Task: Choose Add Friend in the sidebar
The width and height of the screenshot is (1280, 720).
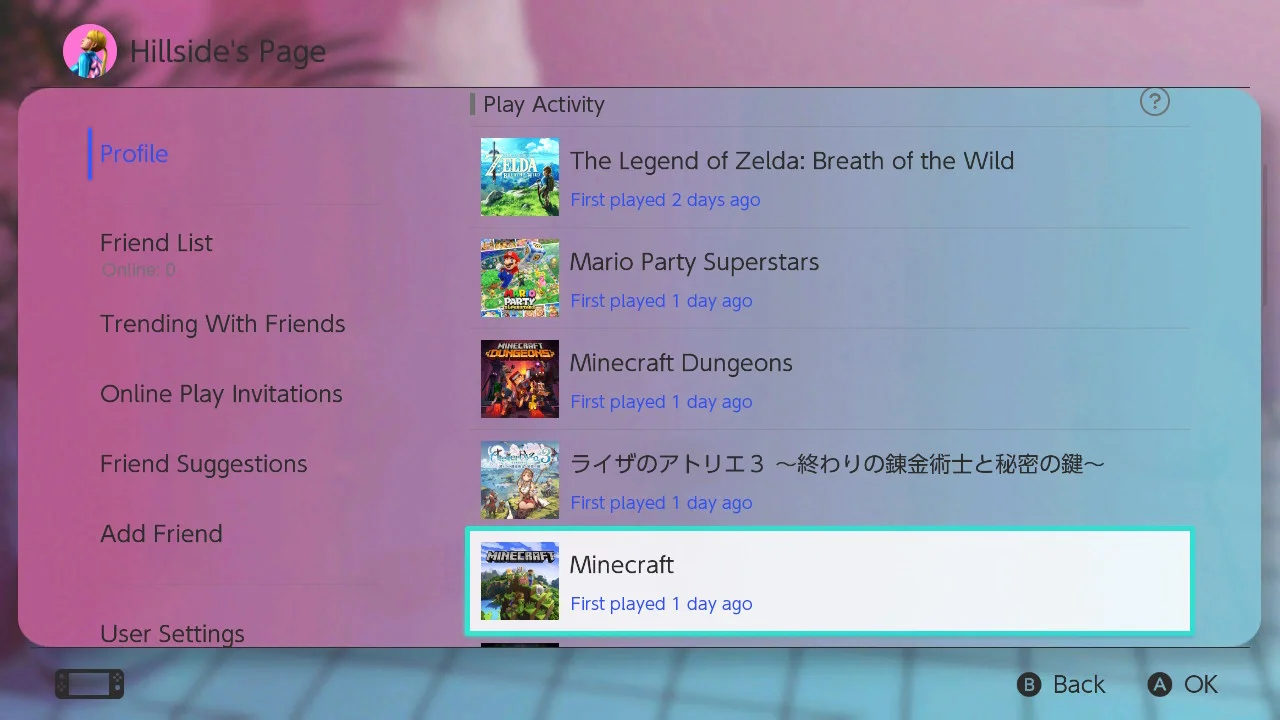Action: click(x=161, y=534)
